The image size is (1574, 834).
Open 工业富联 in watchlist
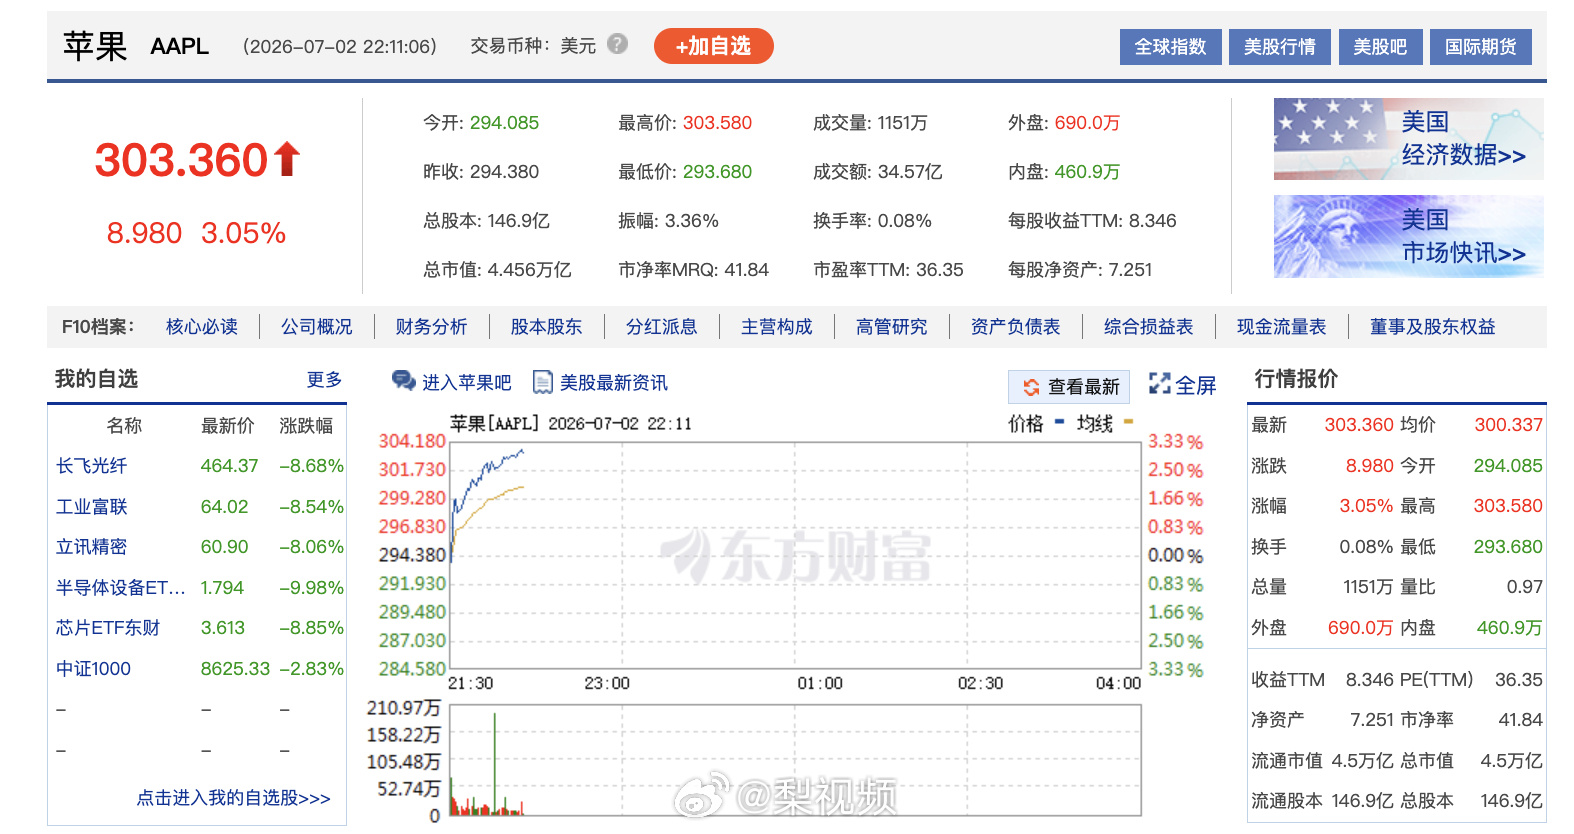point(92,507)
